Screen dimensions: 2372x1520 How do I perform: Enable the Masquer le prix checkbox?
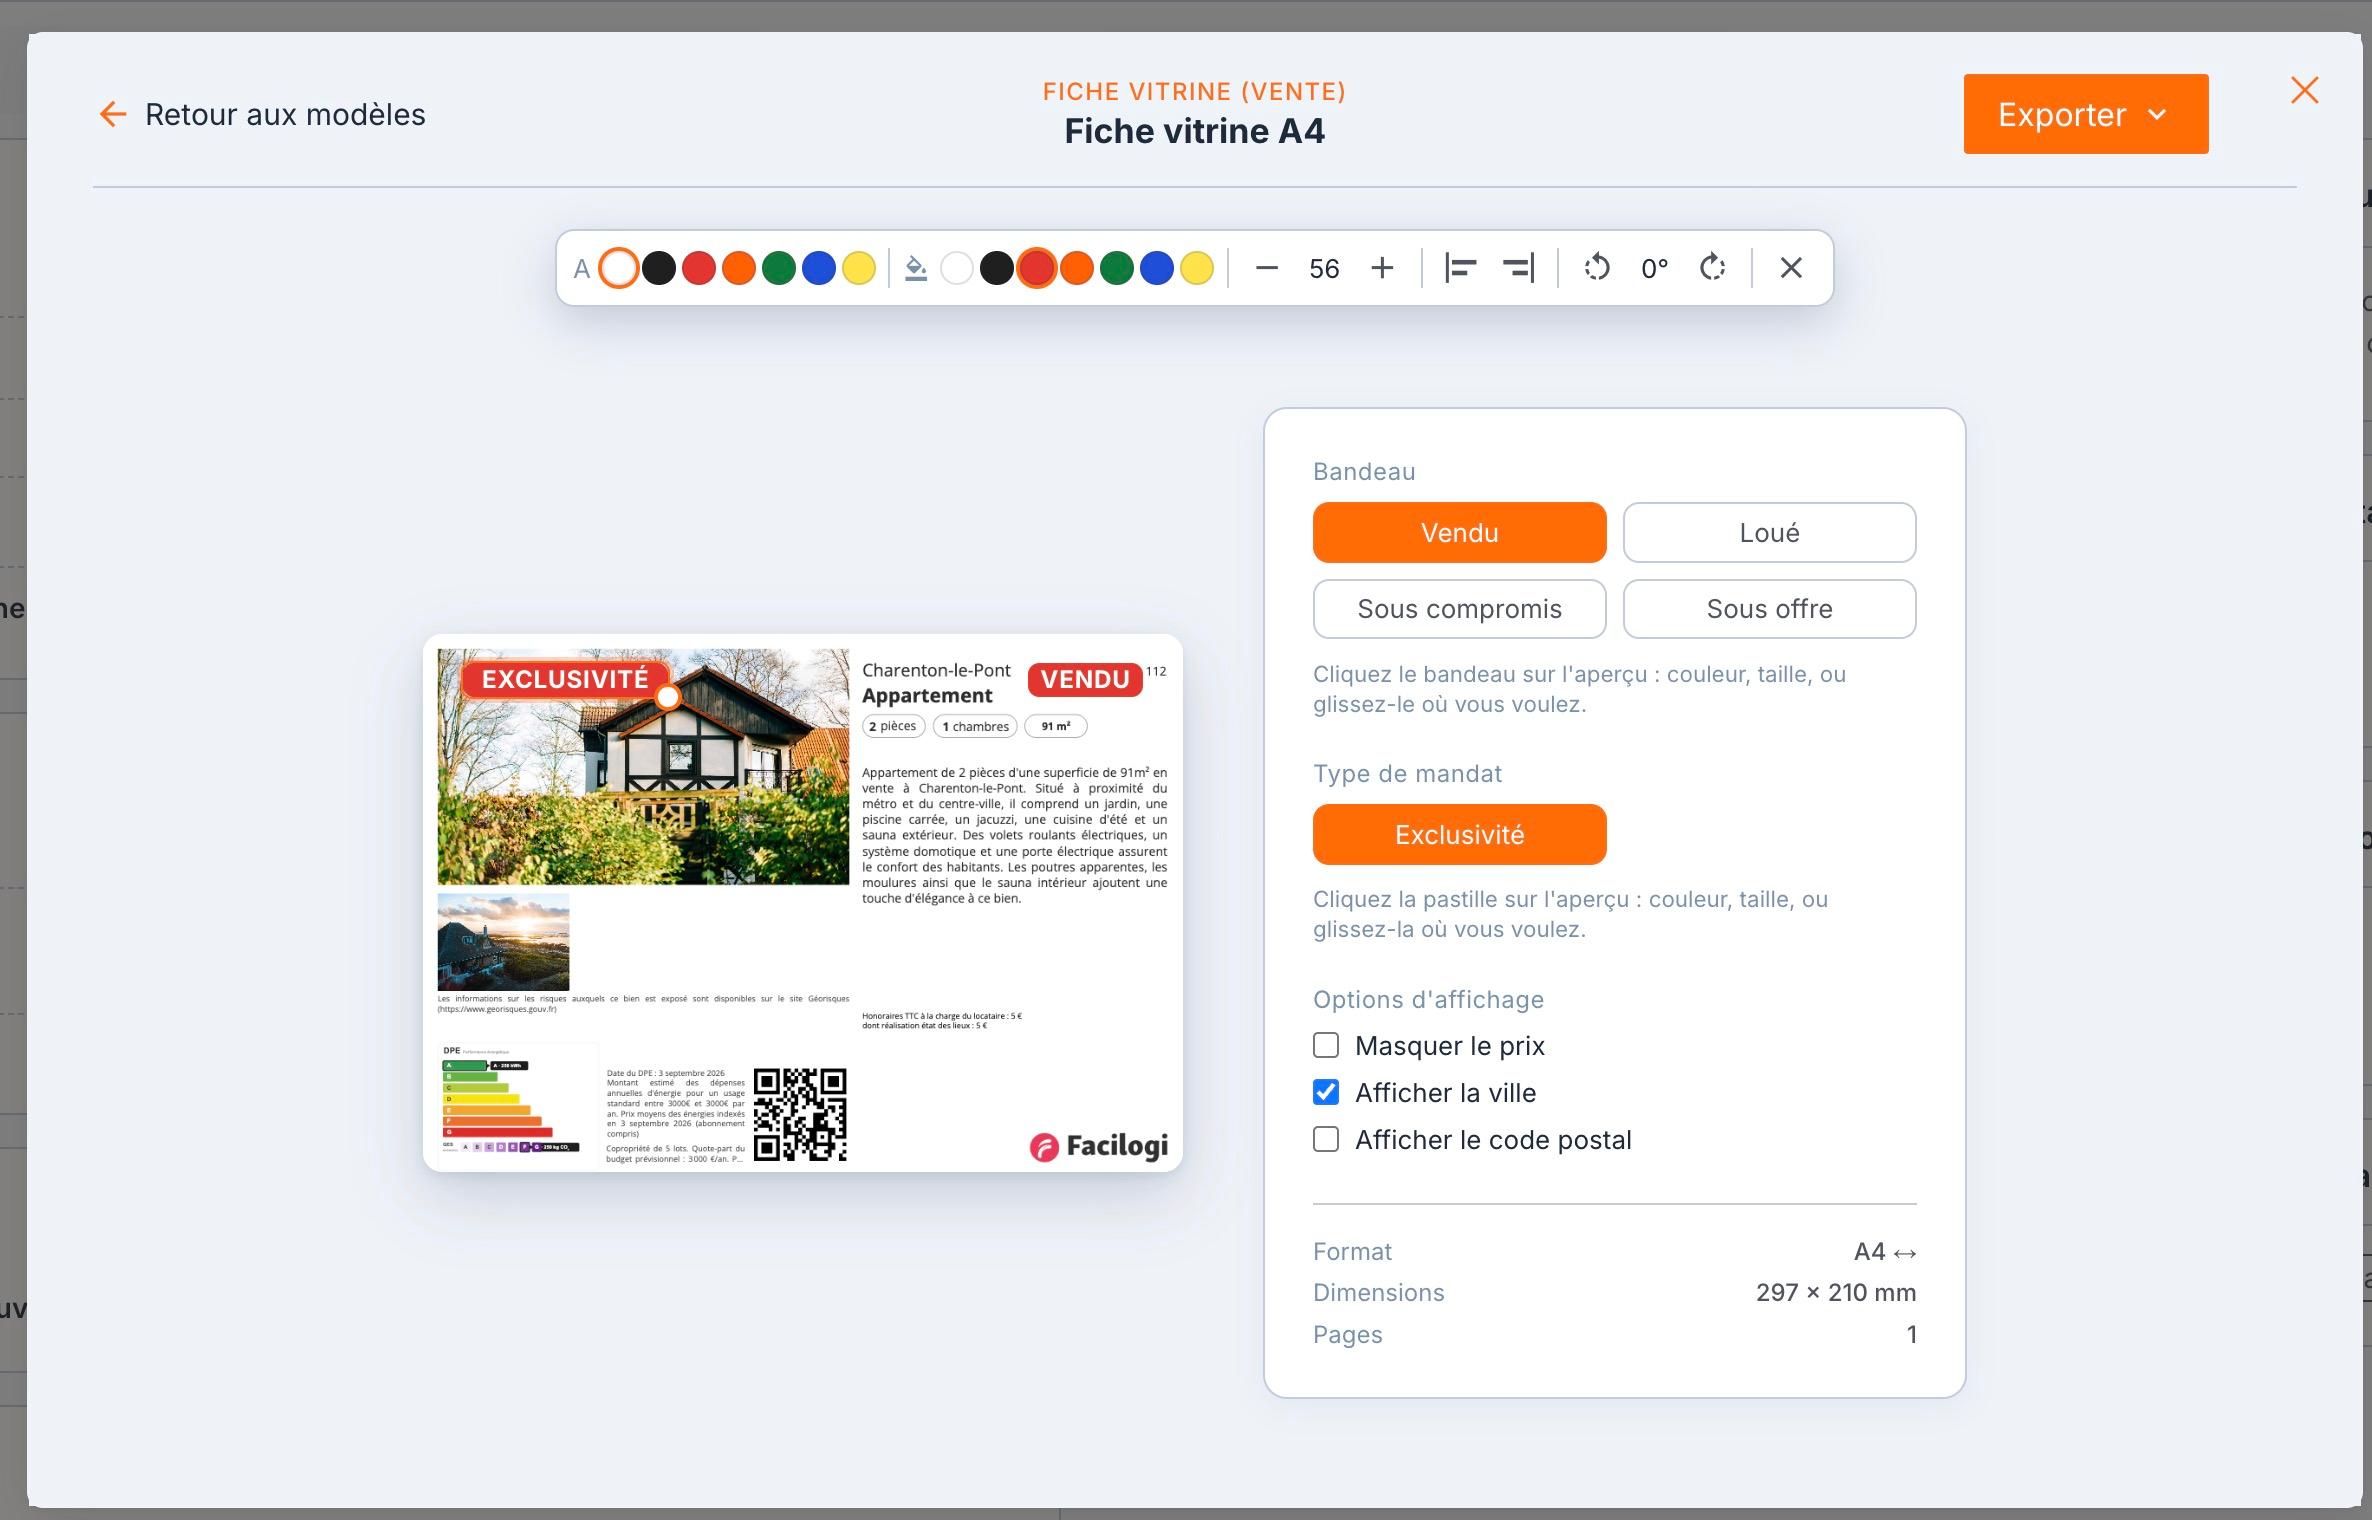tap(1326, 1045)
